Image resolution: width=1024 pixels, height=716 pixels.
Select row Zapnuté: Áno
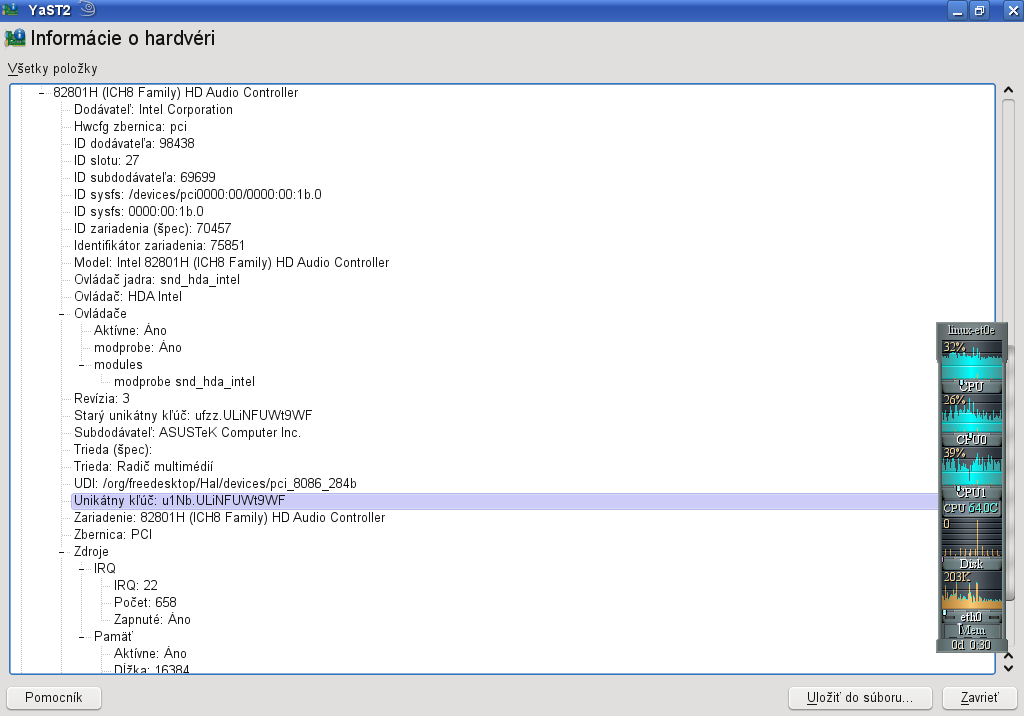tap(152, 619)
